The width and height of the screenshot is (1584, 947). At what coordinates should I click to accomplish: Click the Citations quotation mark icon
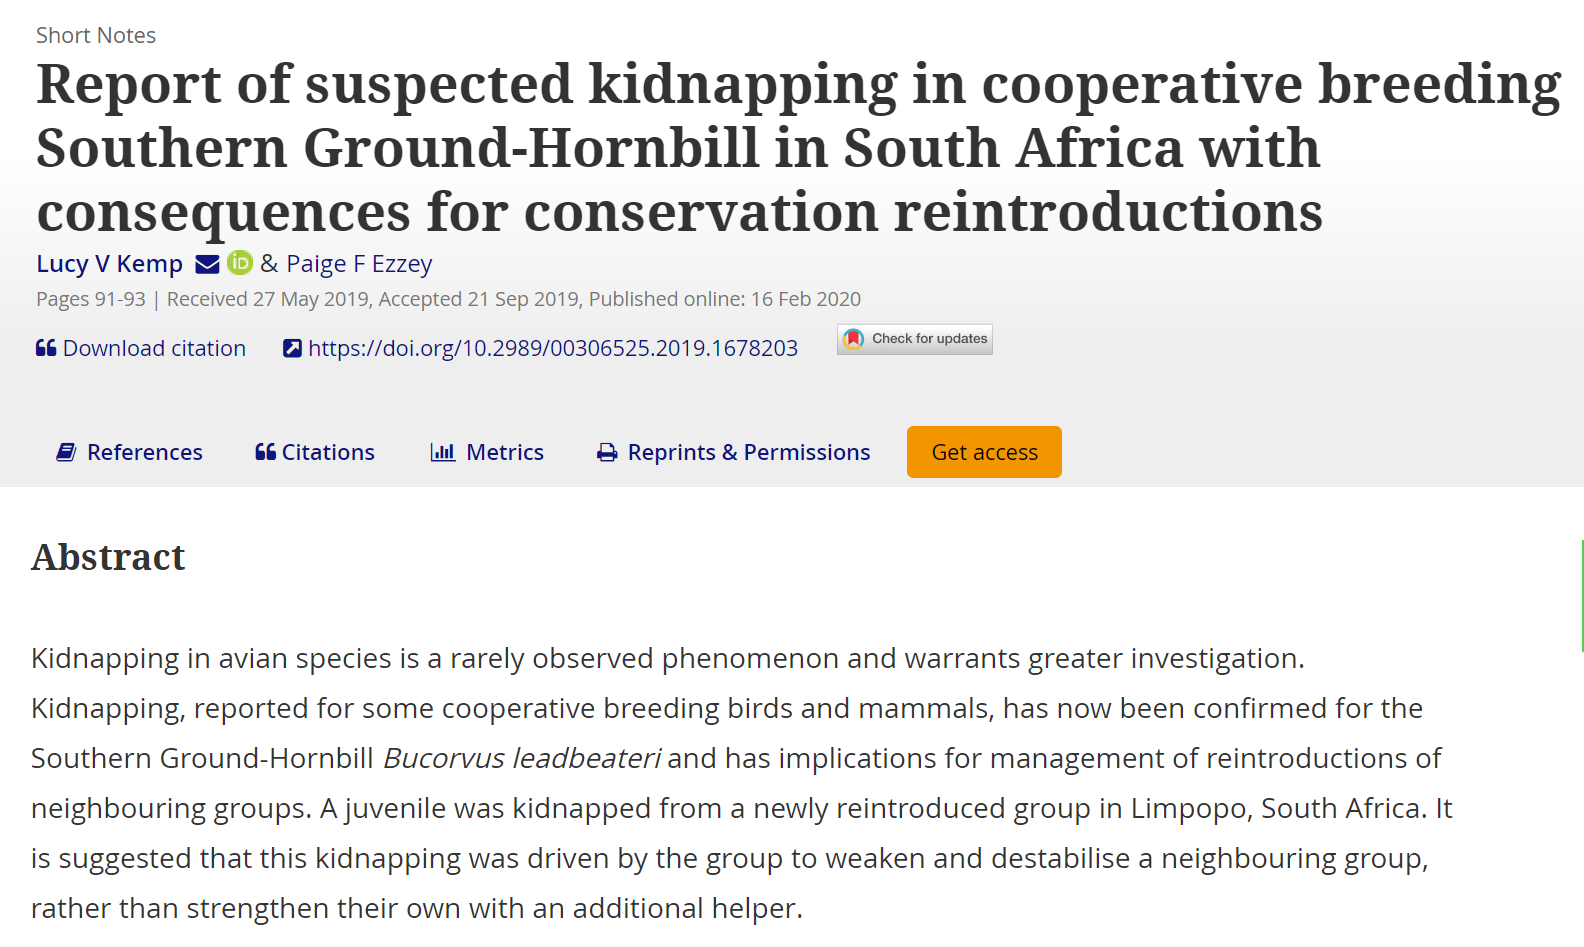[x=265, y=452]
